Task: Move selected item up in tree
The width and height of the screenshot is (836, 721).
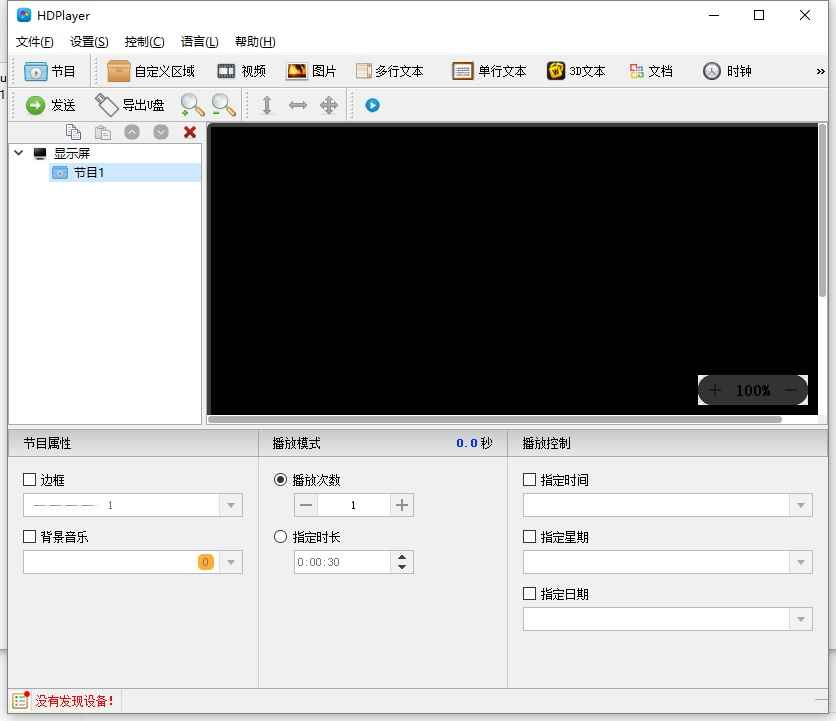Action: point(132,132)
